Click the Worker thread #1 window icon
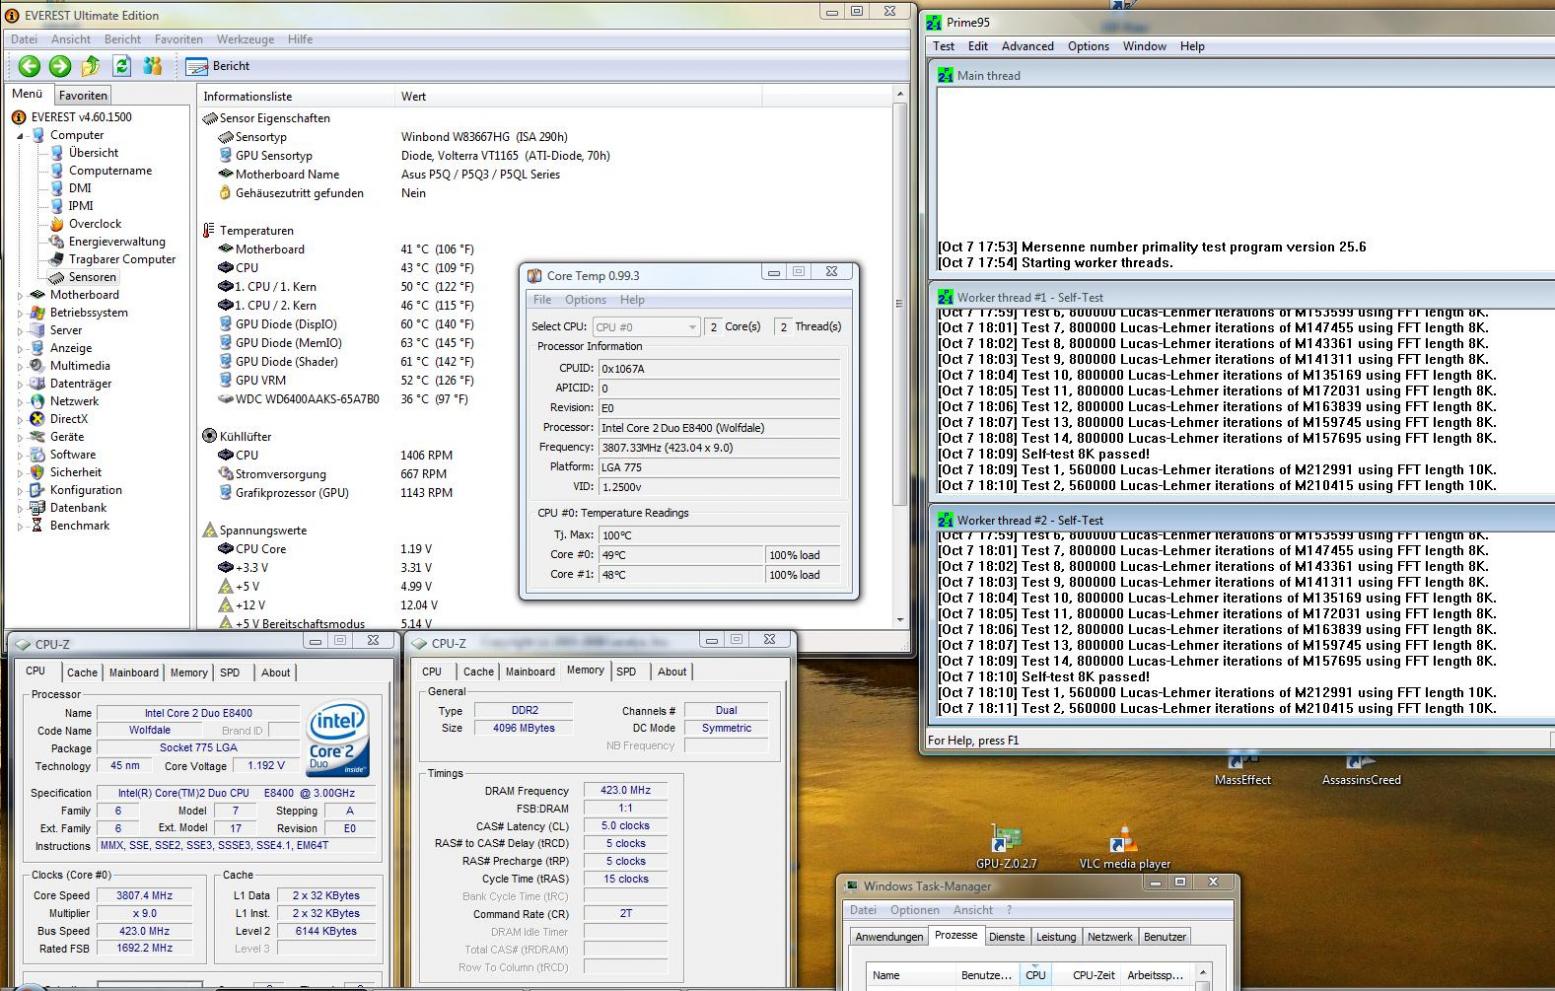The width and height of the screenshot is (1555, 991). [x=945, y=297]
